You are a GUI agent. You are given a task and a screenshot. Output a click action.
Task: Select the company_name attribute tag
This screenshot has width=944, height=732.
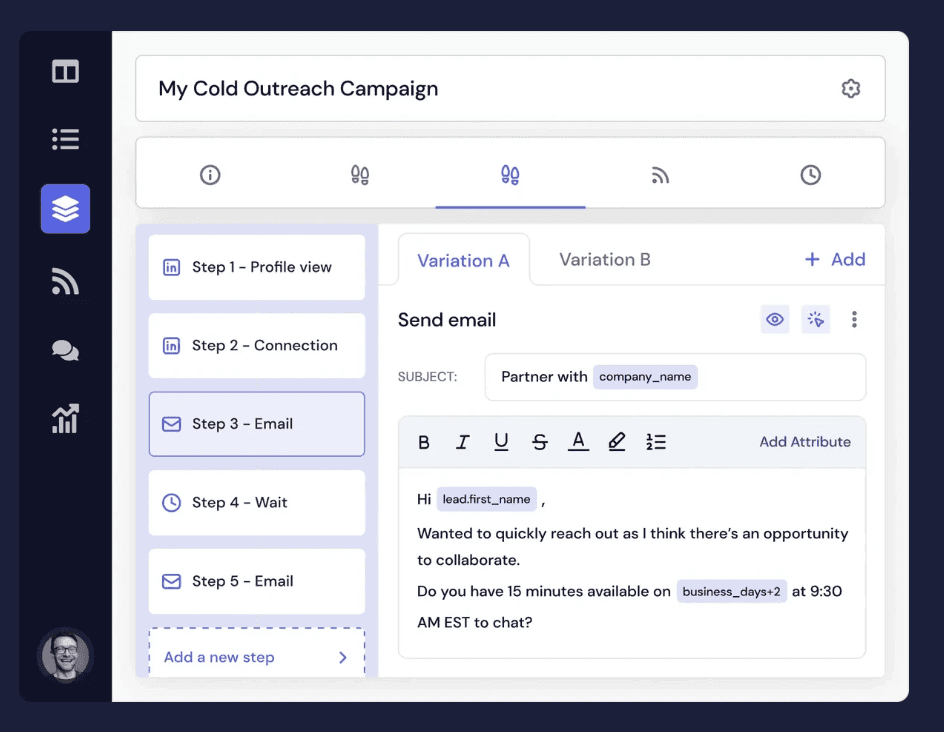(x=645, y=377)
